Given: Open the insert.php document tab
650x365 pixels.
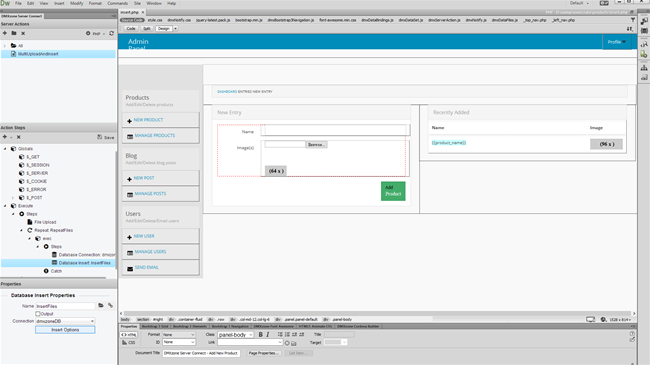Looking at the screenshot, I should click(x=130, y=12).
